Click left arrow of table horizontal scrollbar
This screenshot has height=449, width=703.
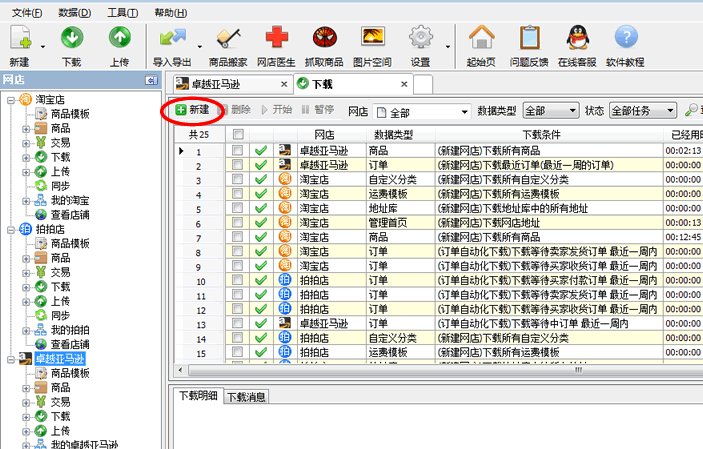pyautogui.click(x=180, y=371)
